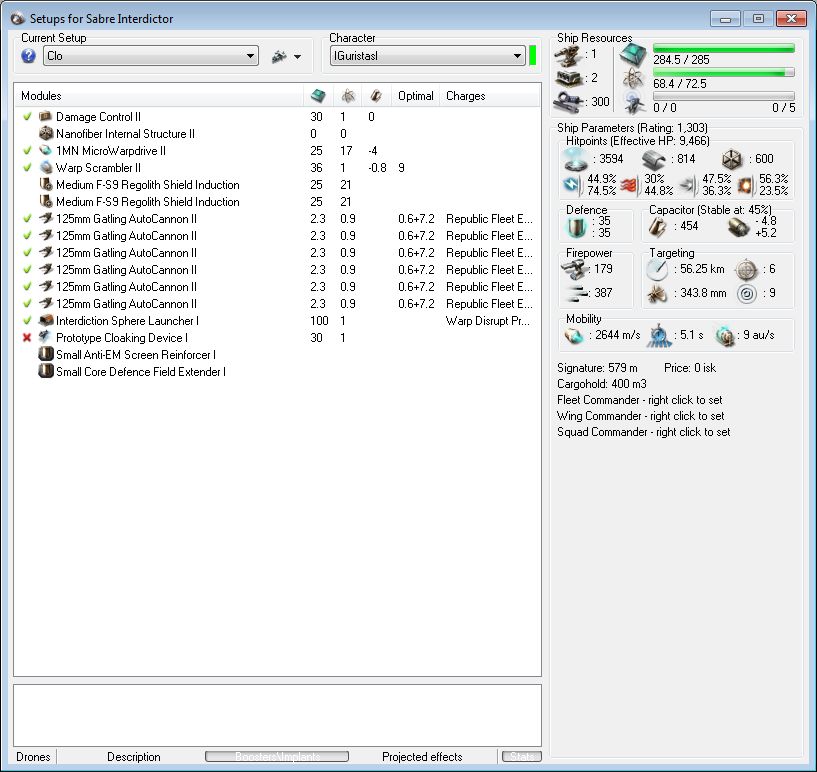Click the CPU usage progress bar
Screen dimensions: 817x772
coord(724,48)
